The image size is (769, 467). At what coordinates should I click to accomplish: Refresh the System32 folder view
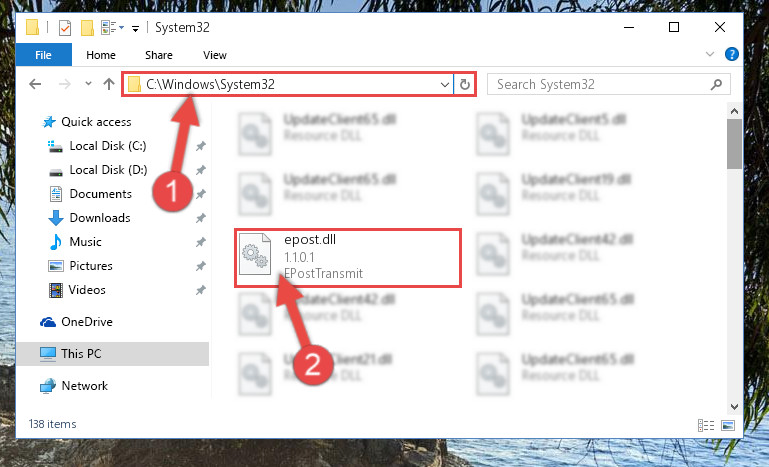[464, 84]
